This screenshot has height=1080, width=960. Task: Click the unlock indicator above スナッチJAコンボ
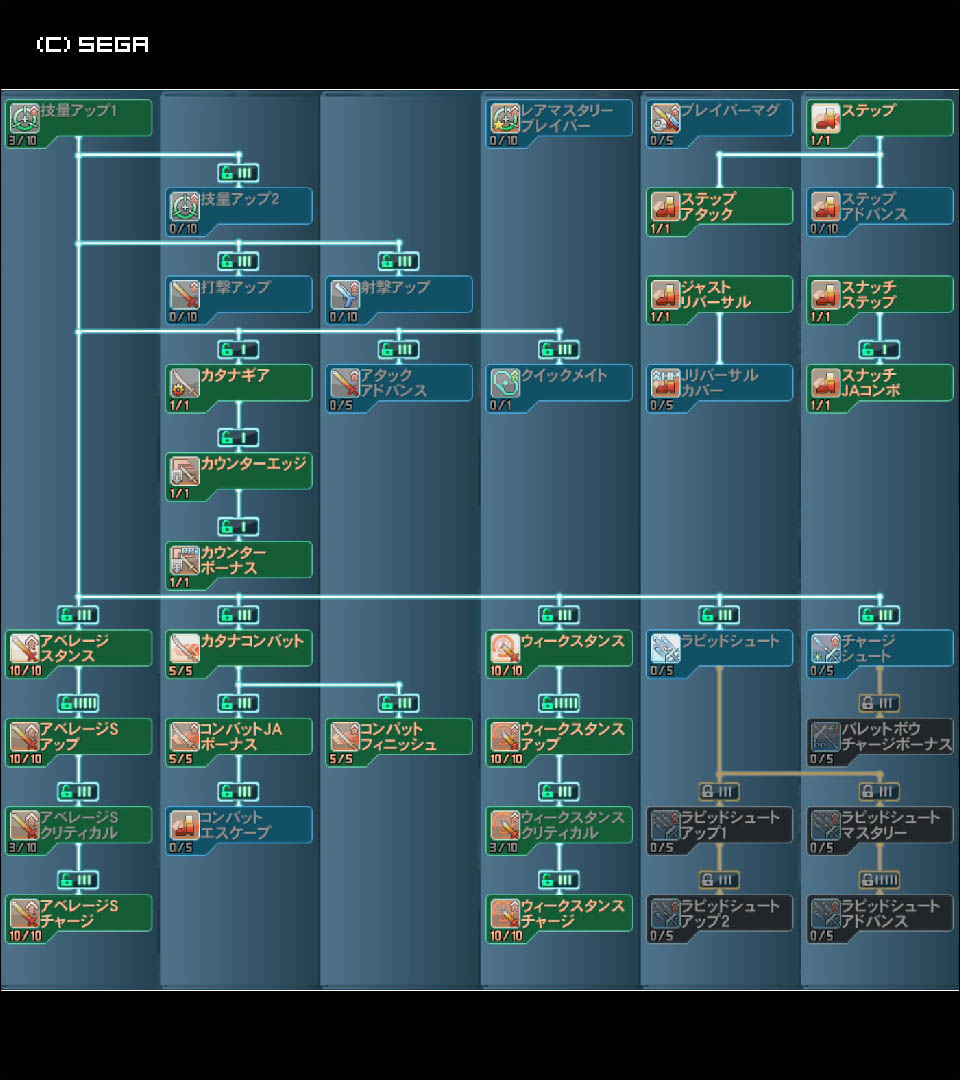879,349
